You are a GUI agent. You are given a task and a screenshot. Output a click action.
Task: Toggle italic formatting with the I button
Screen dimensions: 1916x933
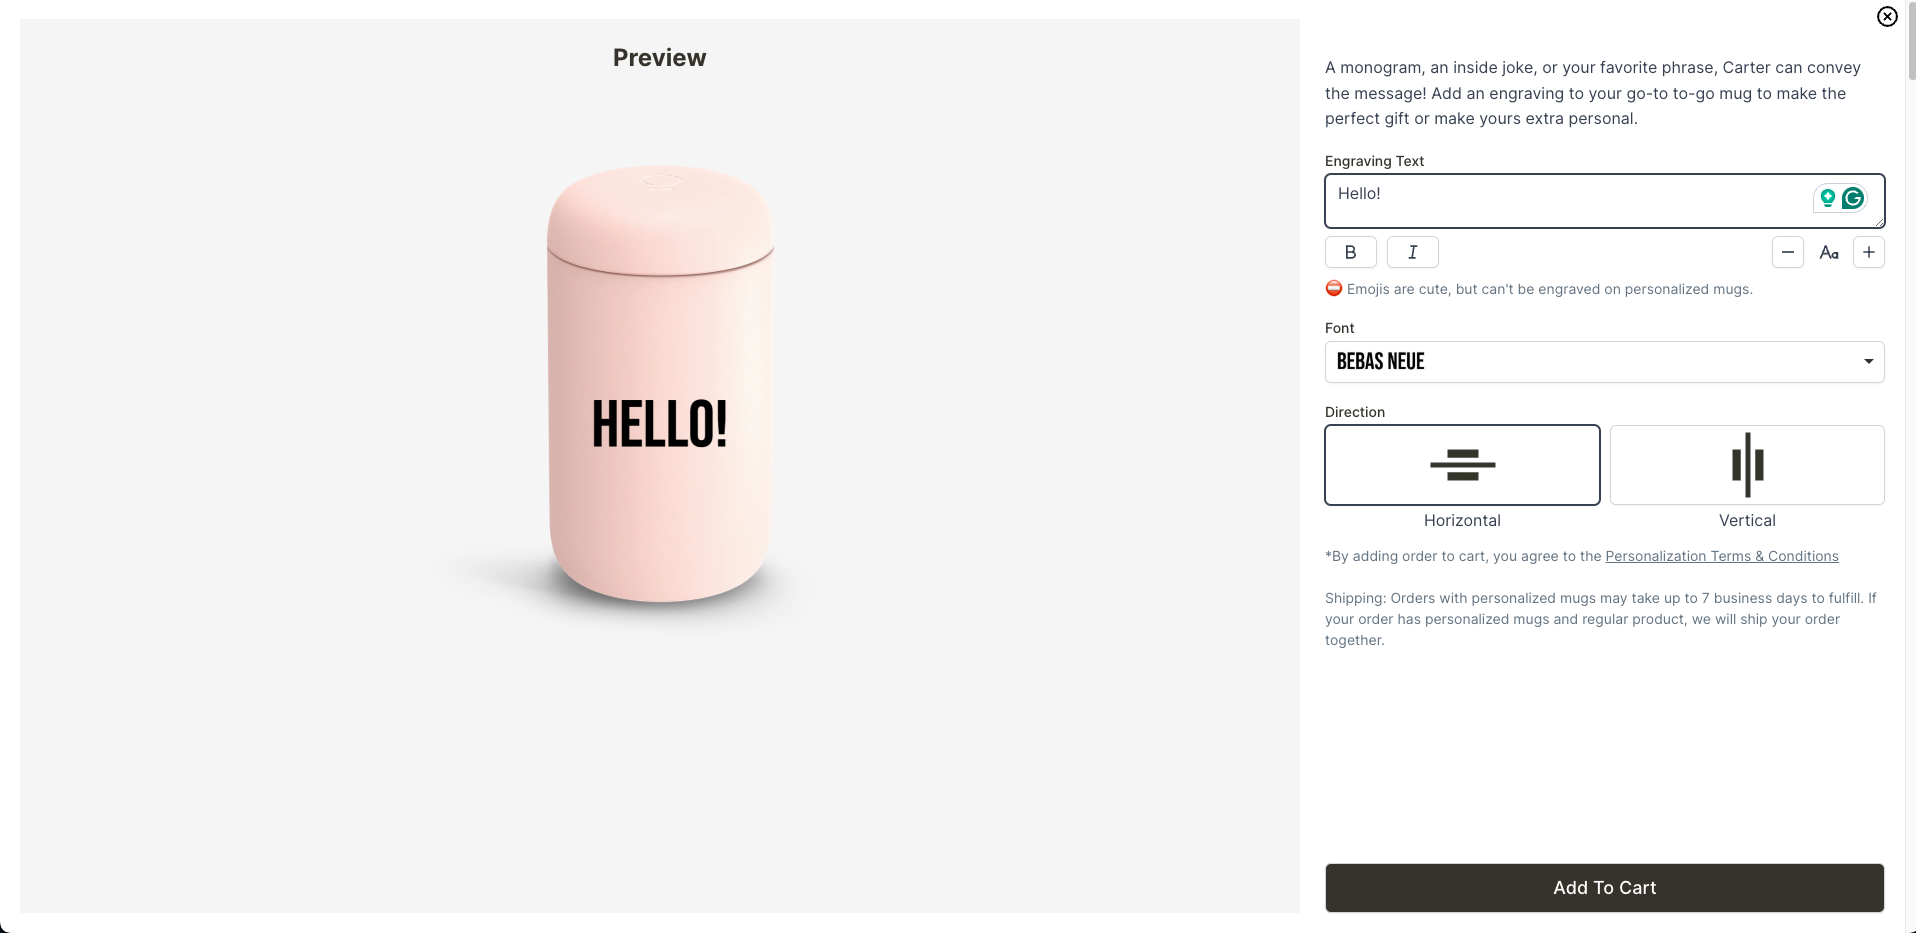[1412, 252]
